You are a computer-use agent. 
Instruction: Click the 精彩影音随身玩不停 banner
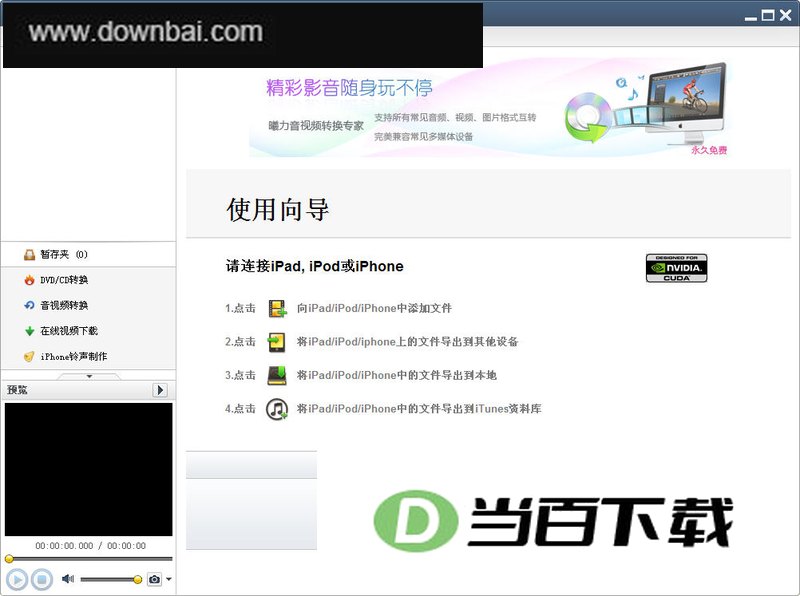pos(490,108)
